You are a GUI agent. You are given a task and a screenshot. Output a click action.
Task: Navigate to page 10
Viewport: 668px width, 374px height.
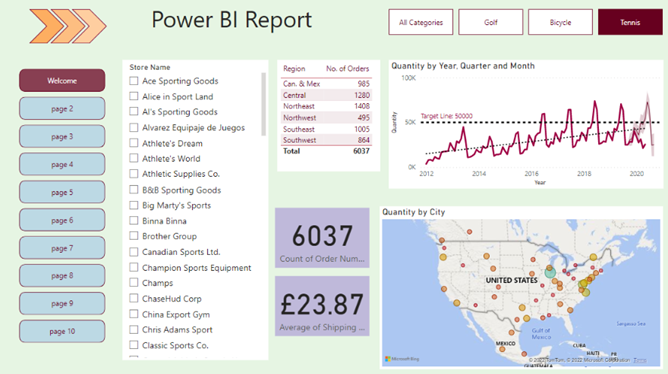[x=62, y=331]
